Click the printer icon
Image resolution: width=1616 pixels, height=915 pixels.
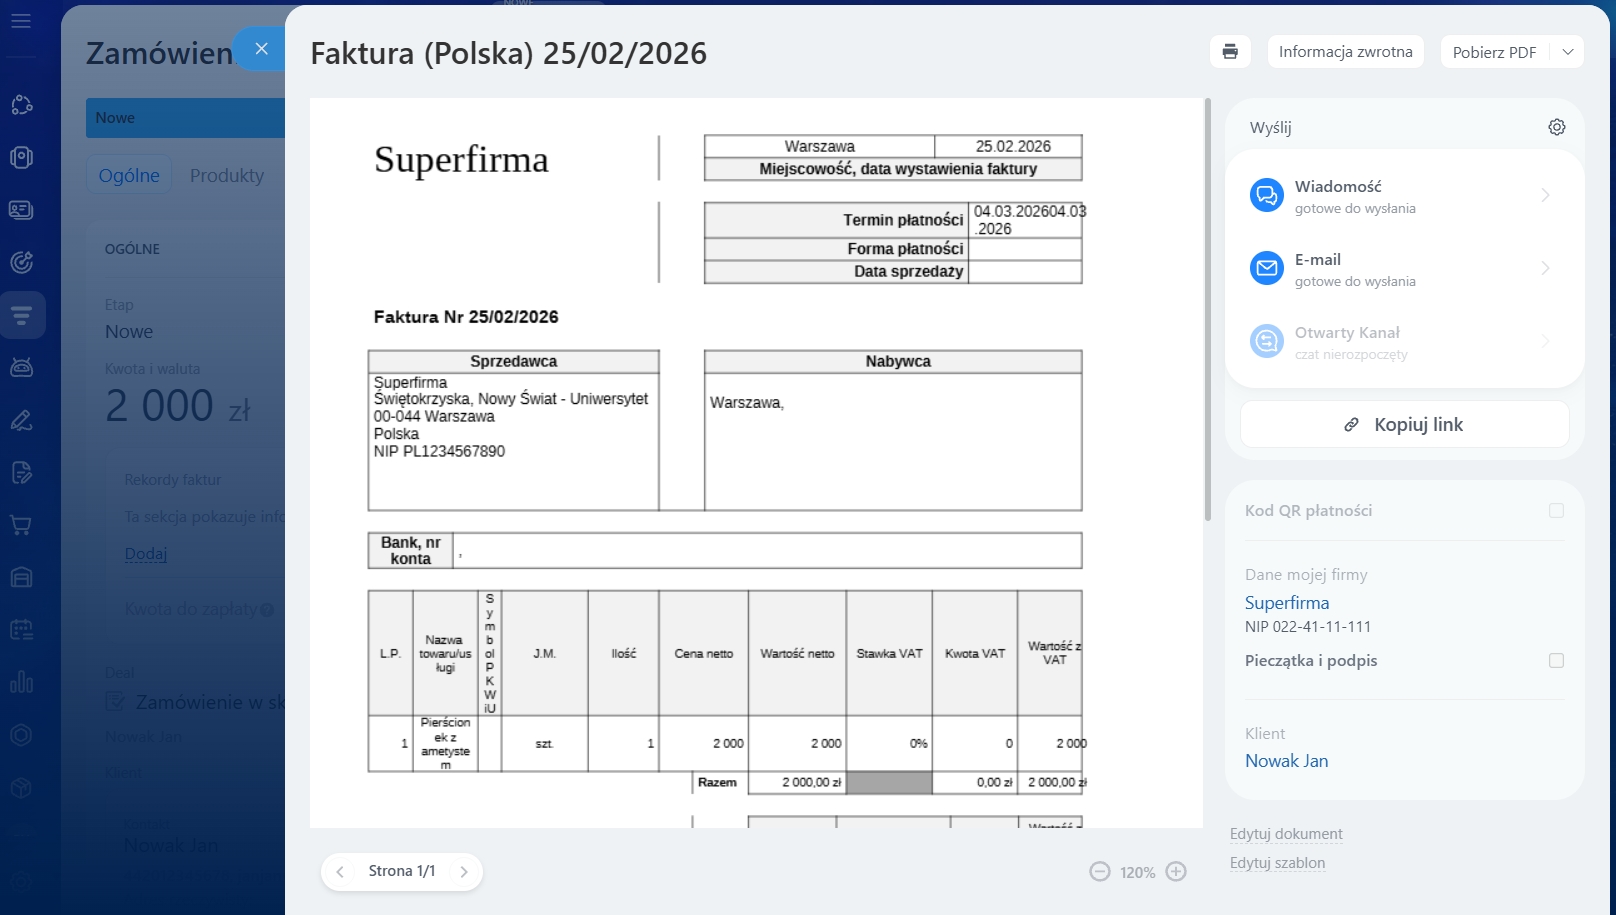1230,52
